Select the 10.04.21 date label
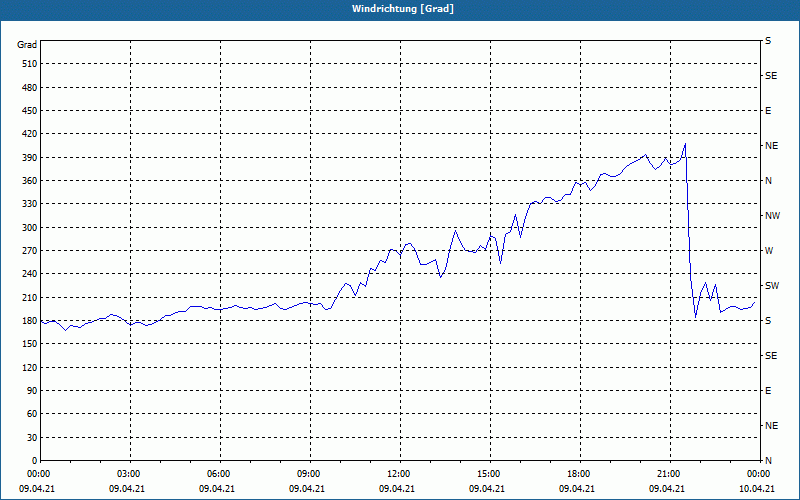800x500 pixels. 757,489
